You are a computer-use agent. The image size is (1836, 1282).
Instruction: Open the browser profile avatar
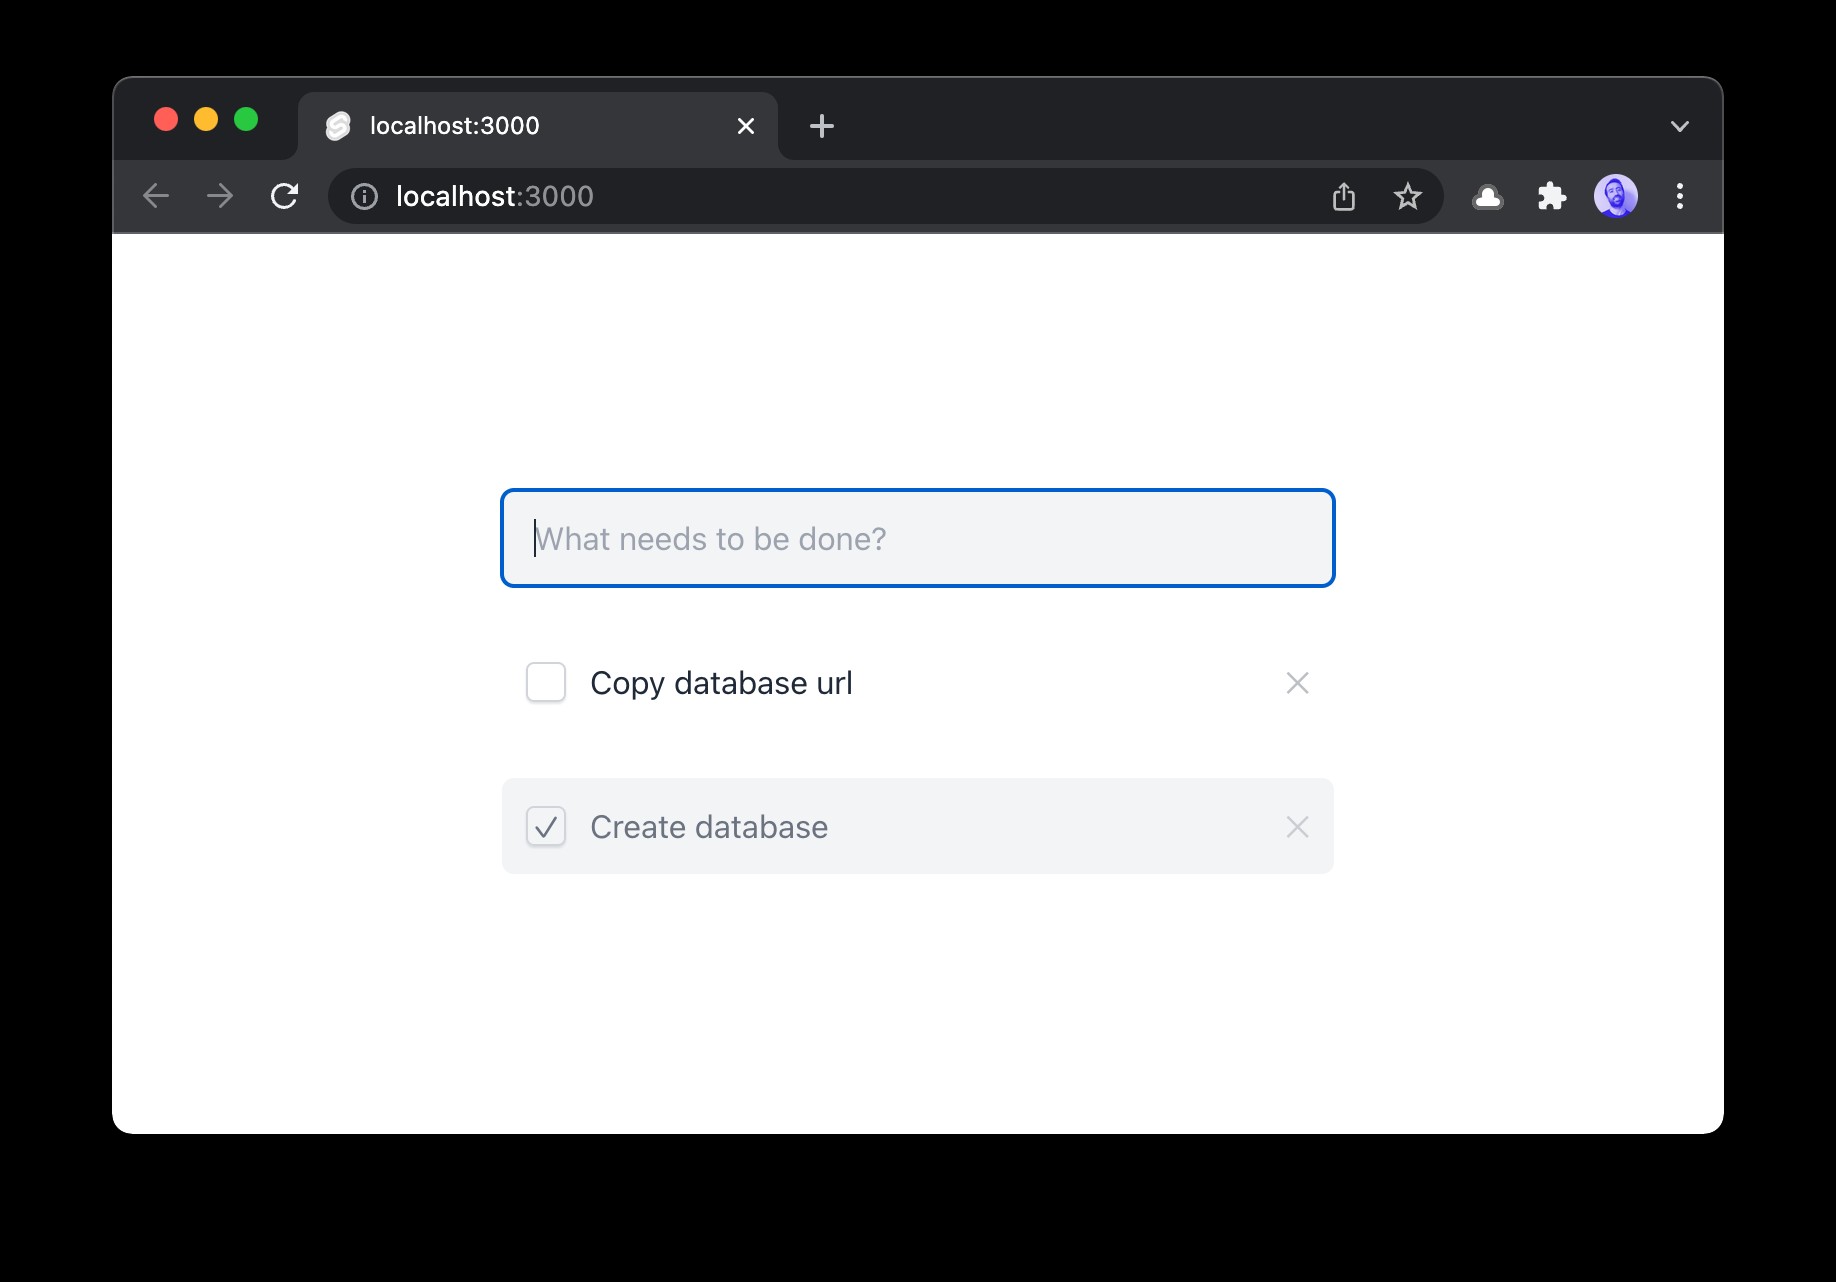[1616, 196]
